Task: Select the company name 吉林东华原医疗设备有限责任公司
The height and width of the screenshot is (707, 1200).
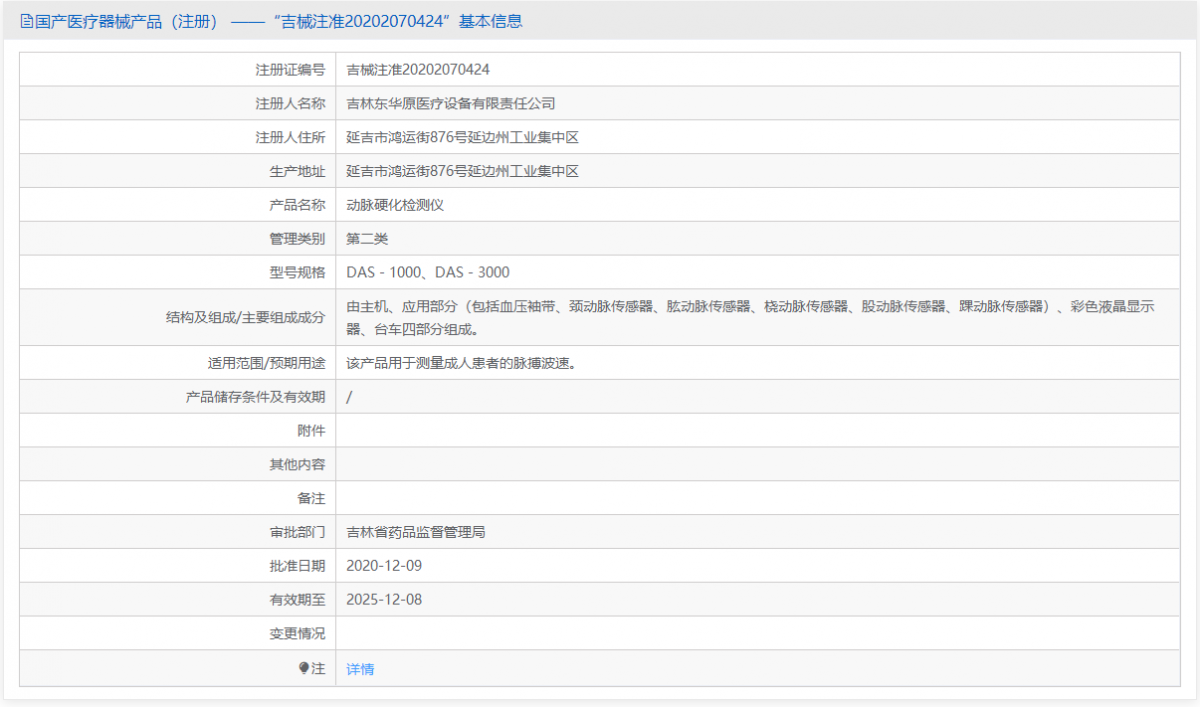Action: [x=452, y=102]
